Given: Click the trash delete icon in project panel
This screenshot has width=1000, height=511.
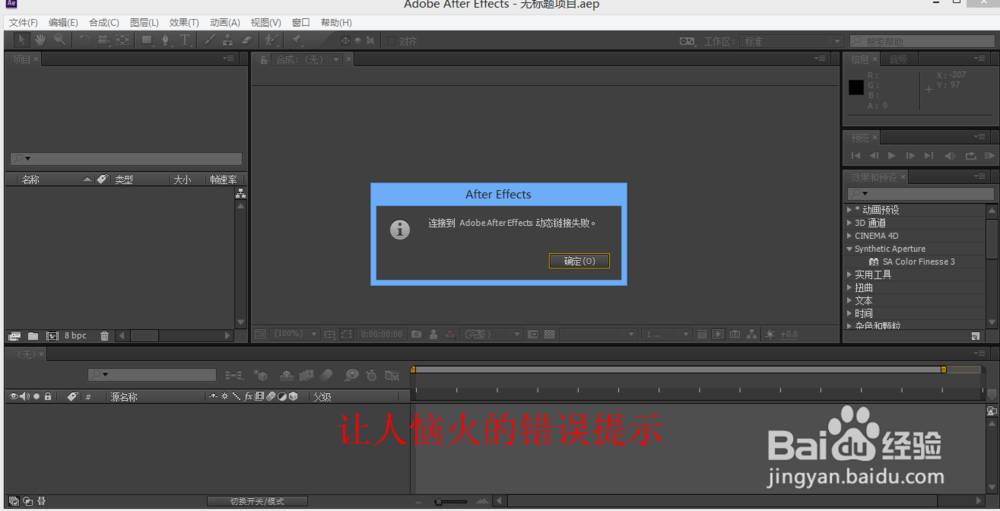Looking at the screenshot, I should tap(105, 336).
